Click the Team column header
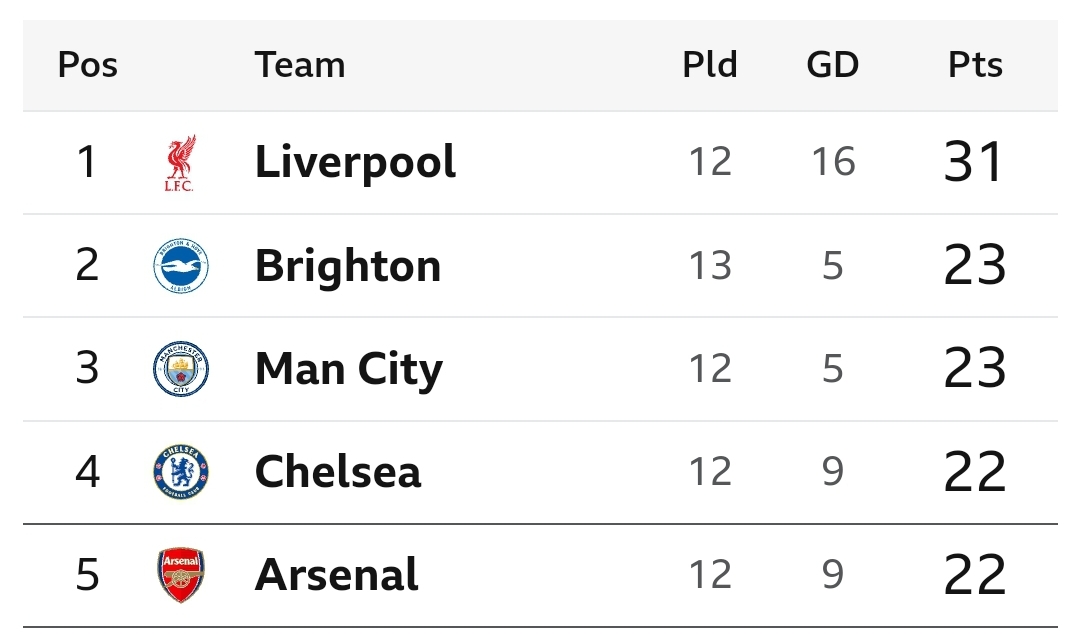 (300, 65)
